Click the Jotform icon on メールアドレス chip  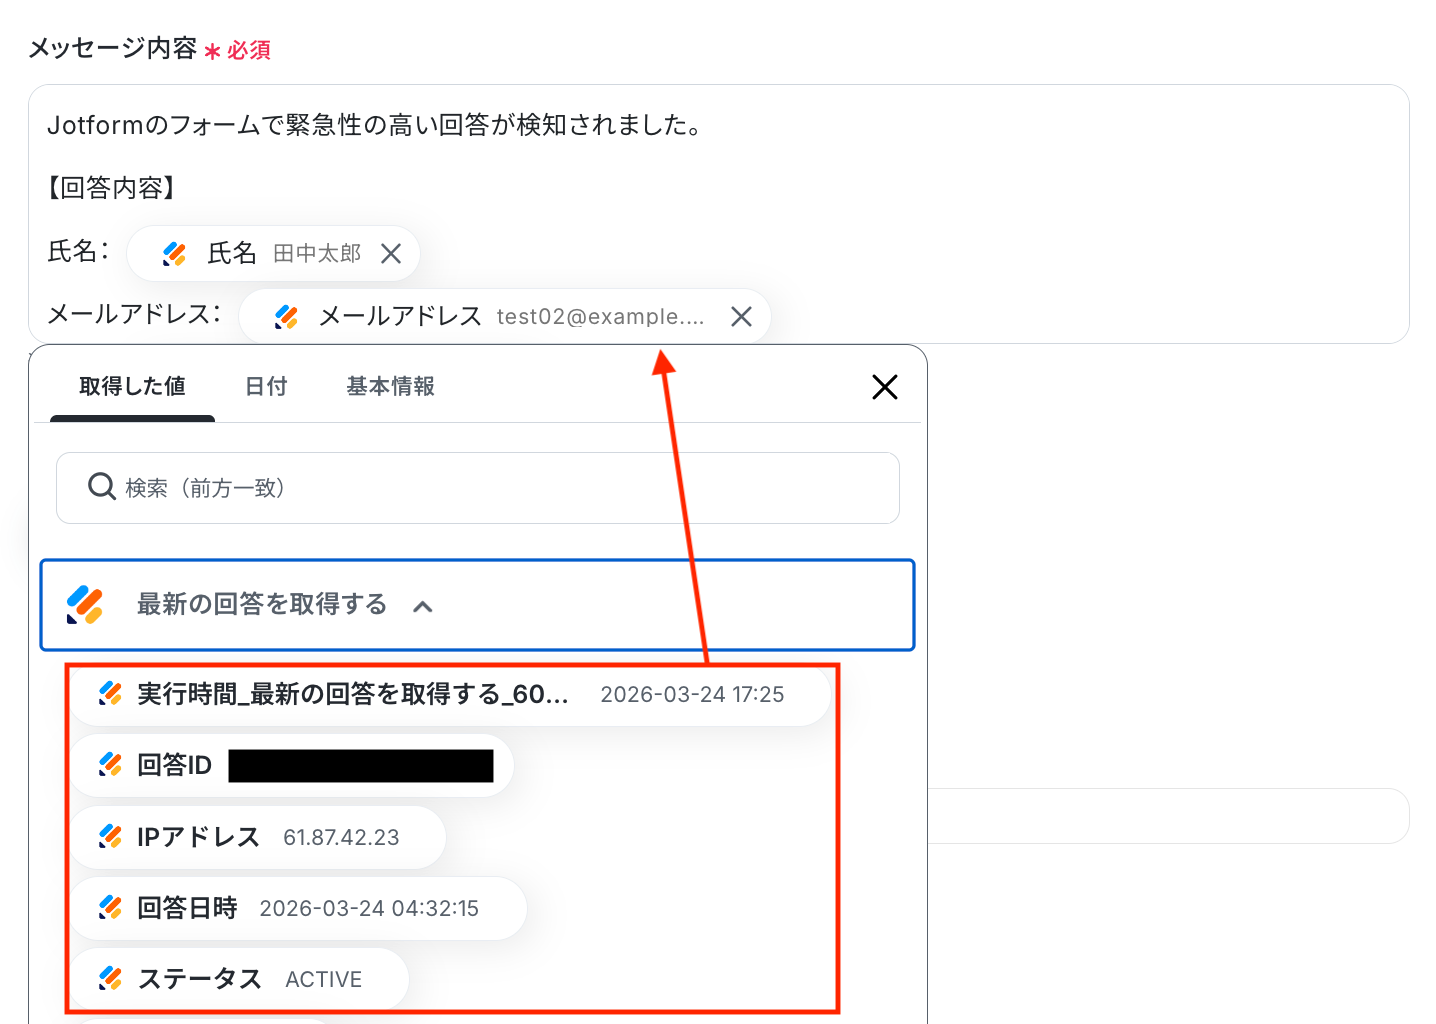286,317
